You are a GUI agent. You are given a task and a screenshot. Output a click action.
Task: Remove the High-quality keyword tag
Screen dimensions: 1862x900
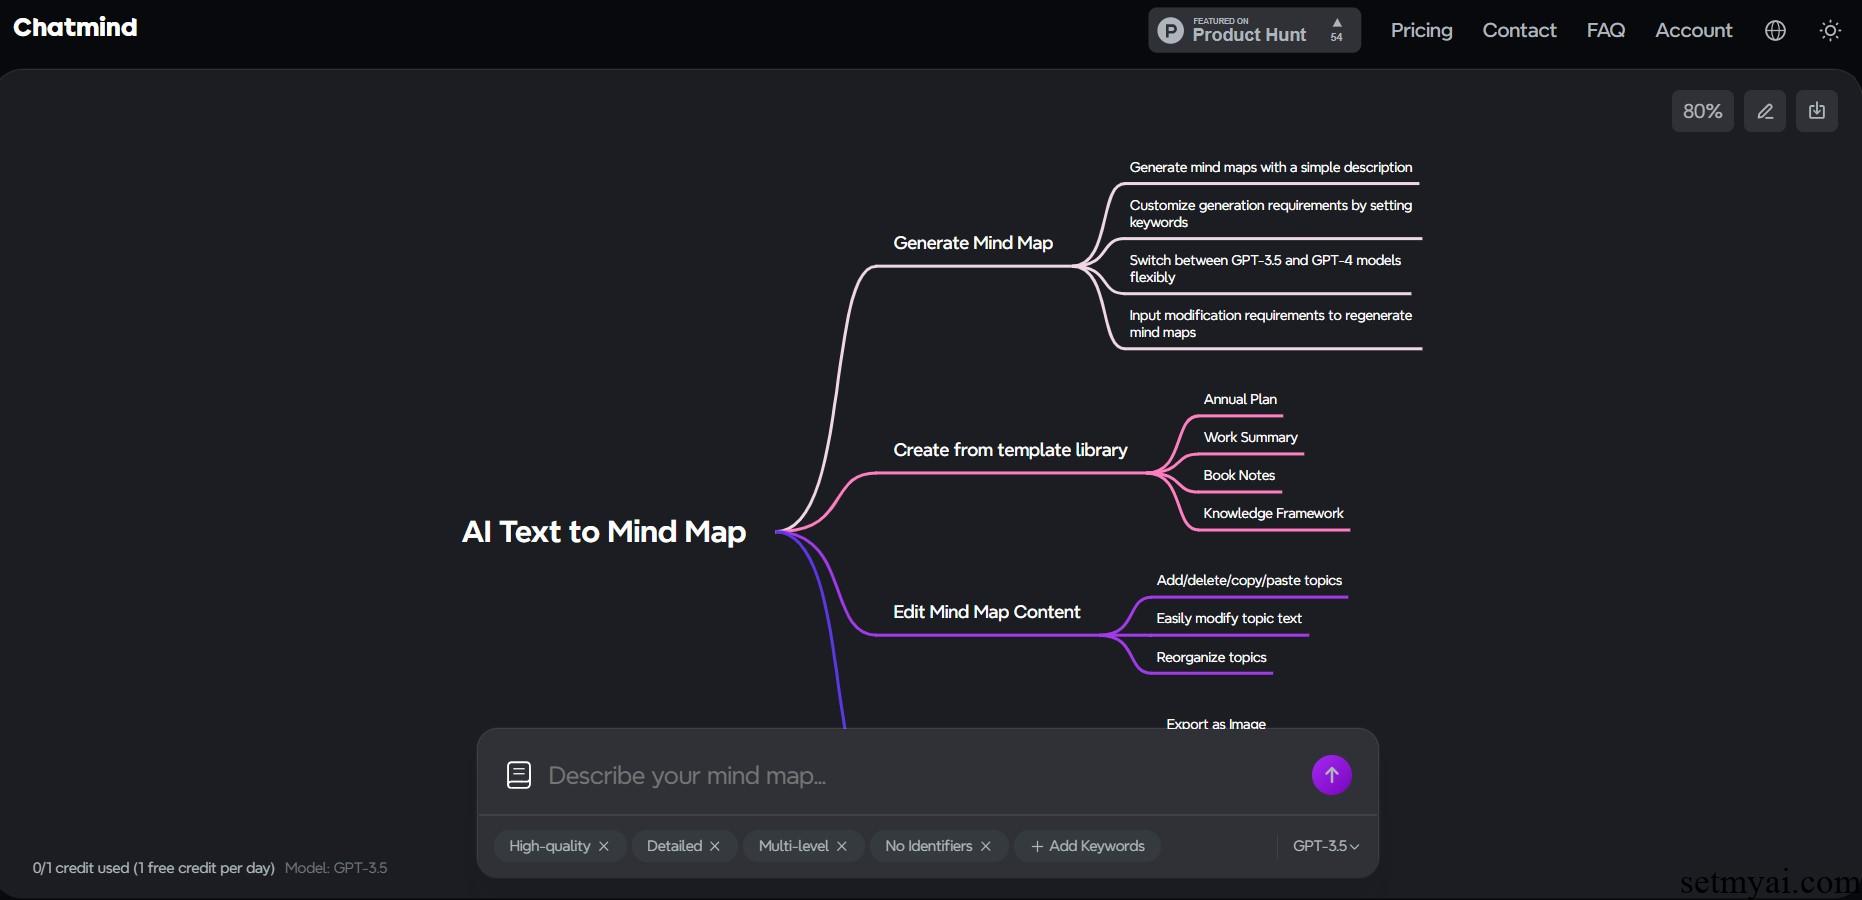604,846
